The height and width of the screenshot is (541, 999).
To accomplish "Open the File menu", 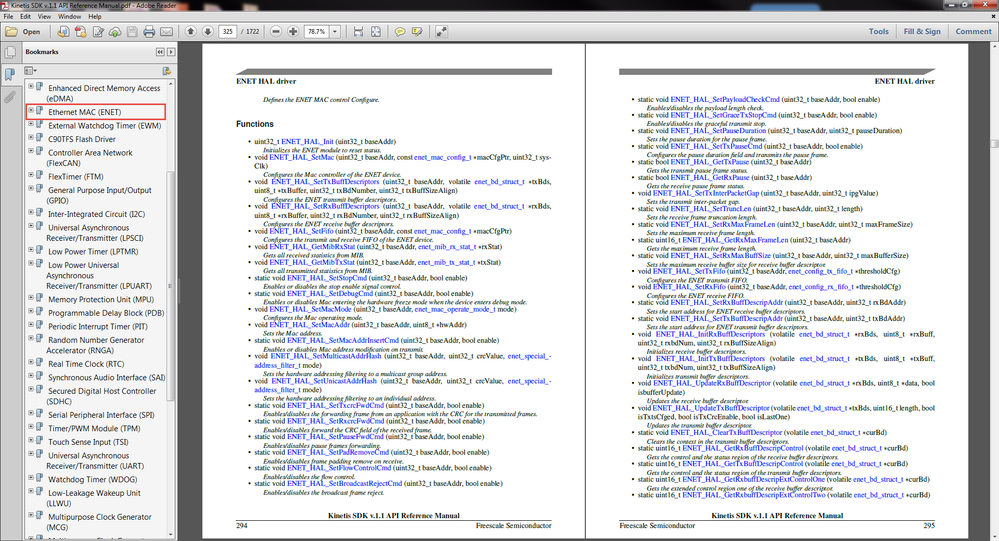I will (x=8, y=17).
